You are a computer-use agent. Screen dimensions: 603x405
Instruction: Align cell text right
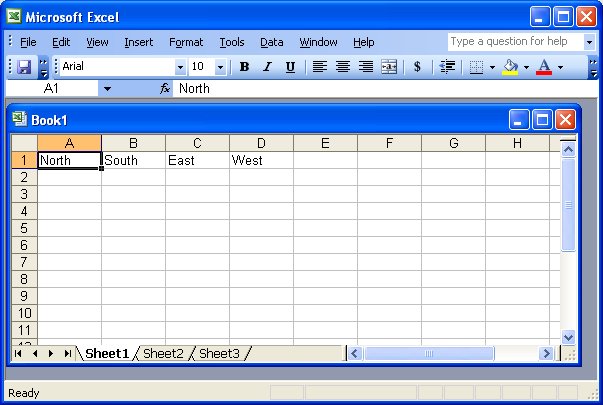click(x=366, y=67)
